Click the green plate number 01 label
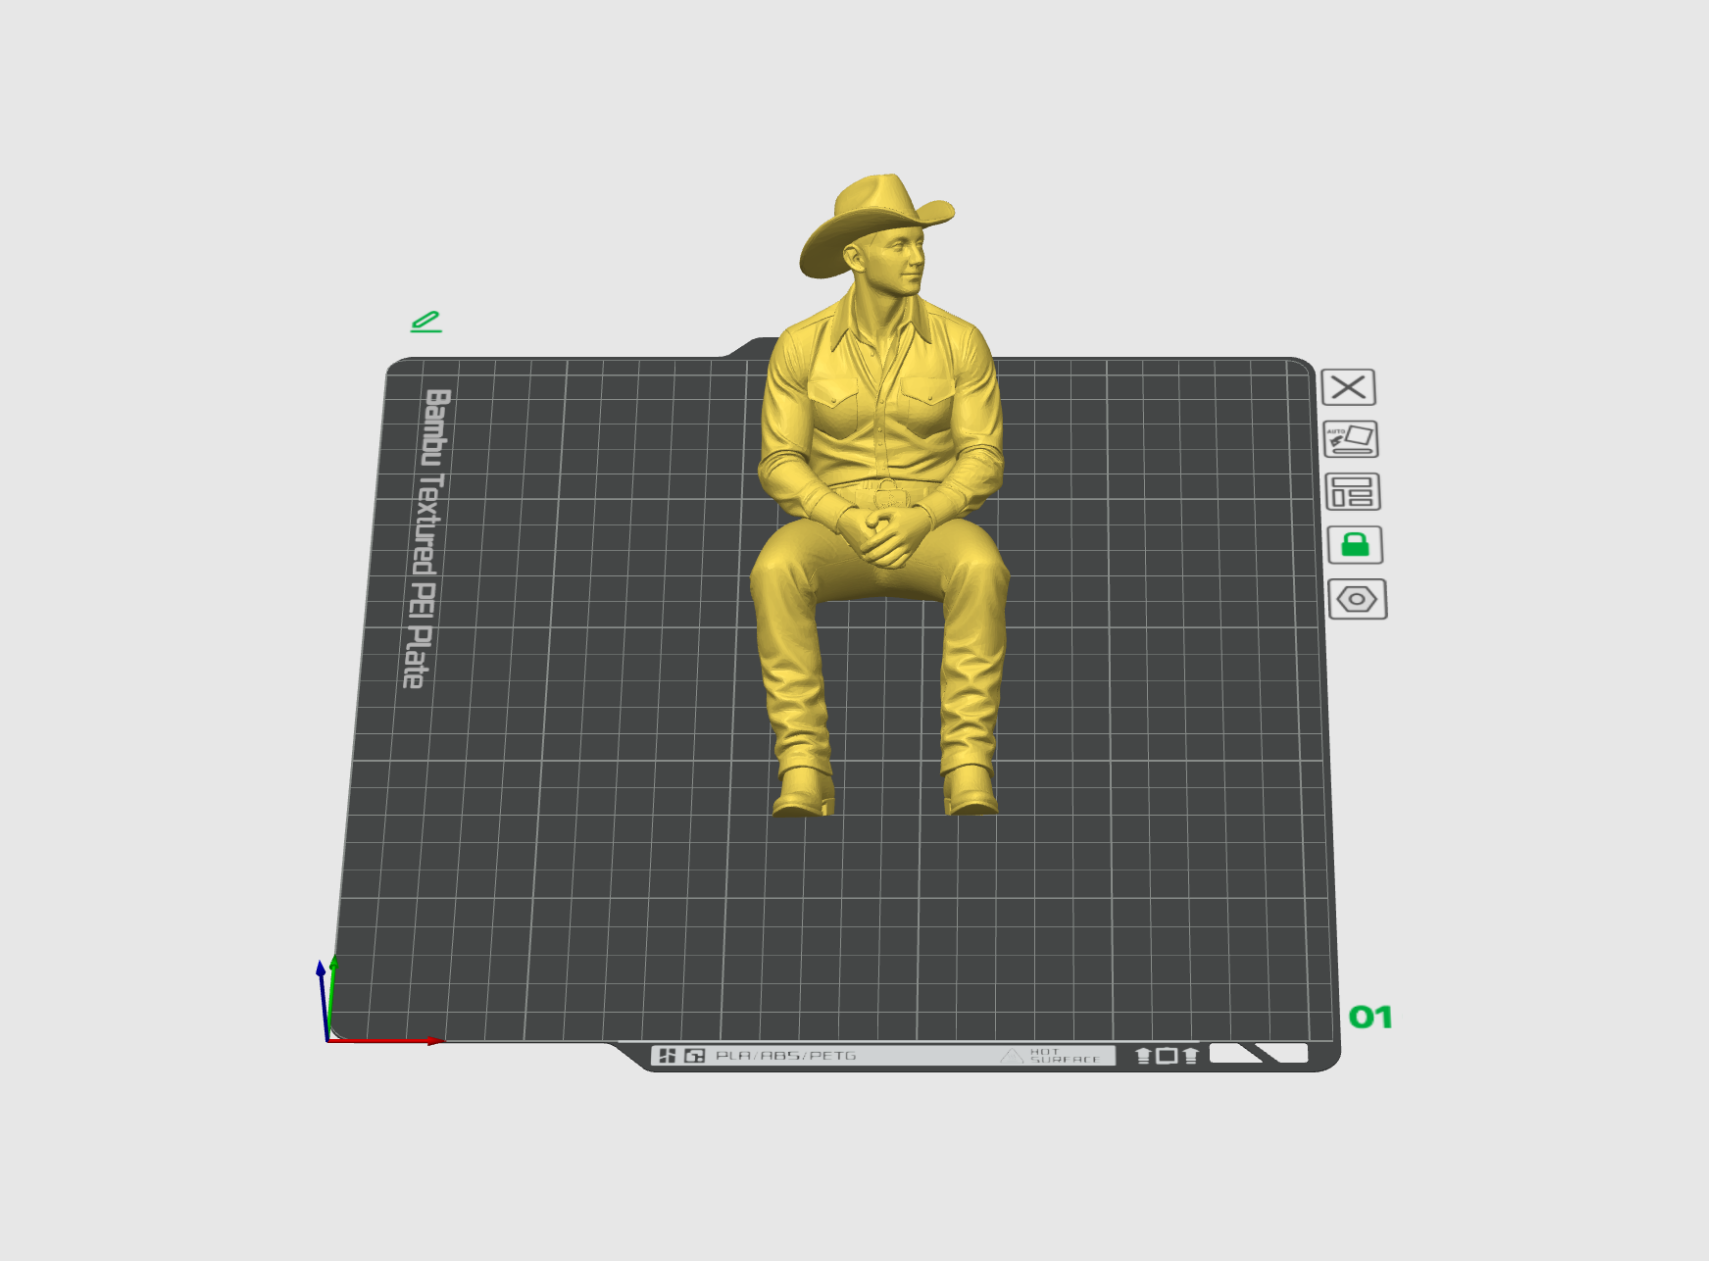1709x1261 pixels. [1370, 1018]
